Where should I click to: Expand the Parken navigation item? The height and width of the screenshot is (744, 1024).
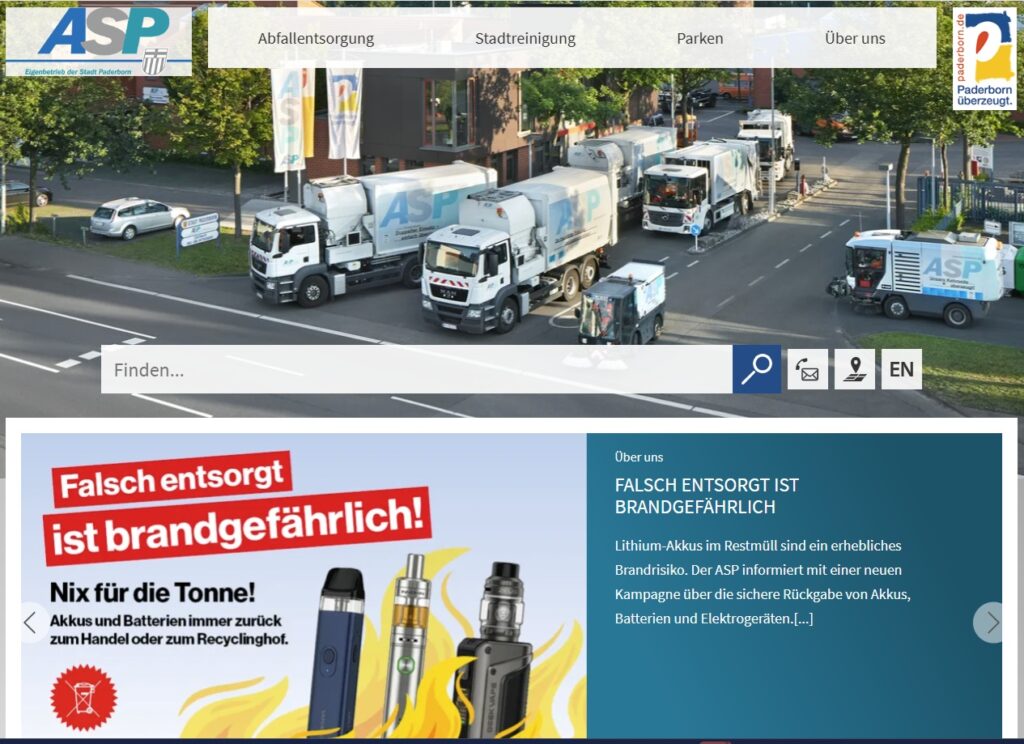[x=699, y=39]
